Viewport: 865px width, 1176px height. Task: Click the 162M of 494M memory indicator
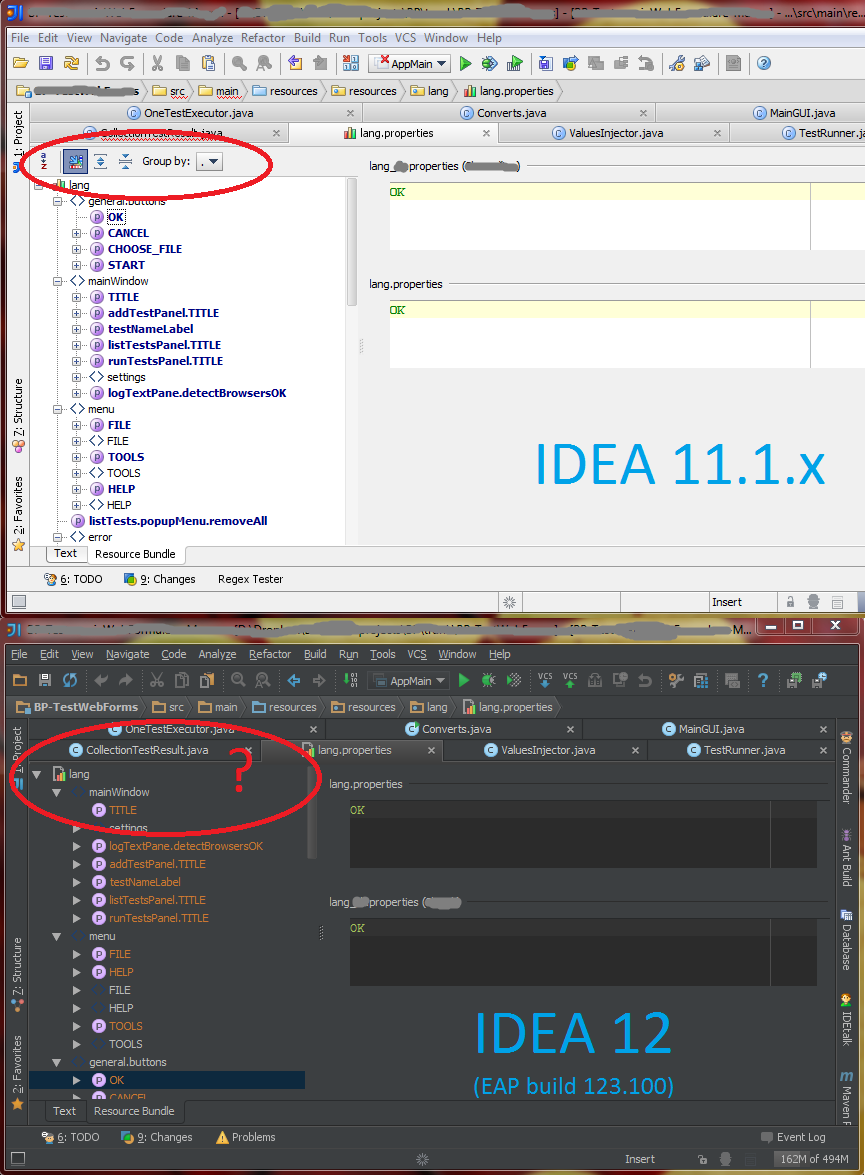814,1159
